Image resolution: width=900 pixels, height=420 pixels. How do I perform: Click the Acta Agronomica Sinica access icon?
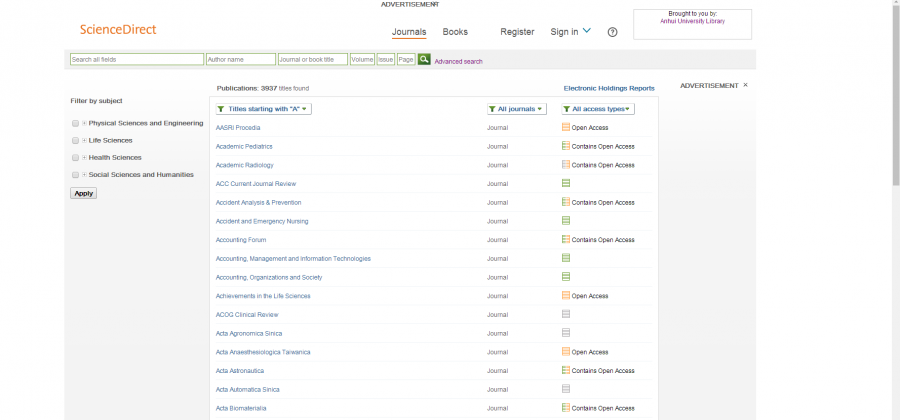point(566,333)
